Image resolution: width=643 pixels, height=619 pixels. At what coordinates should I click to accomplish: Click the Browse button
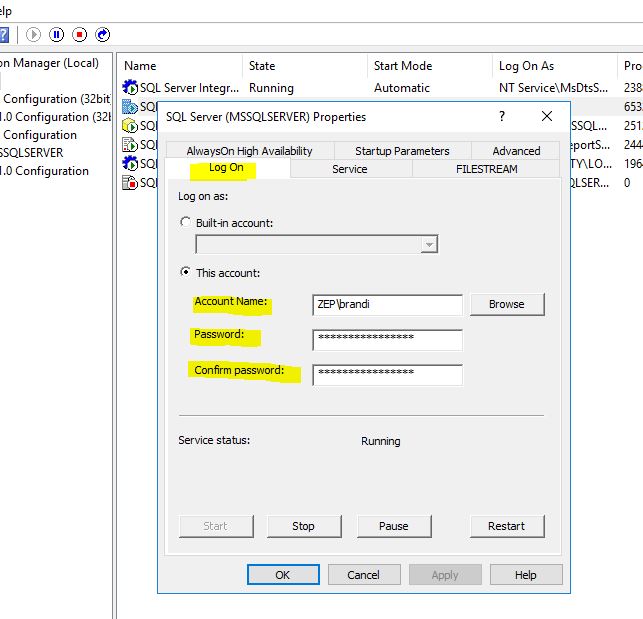[x=506, y=304]
